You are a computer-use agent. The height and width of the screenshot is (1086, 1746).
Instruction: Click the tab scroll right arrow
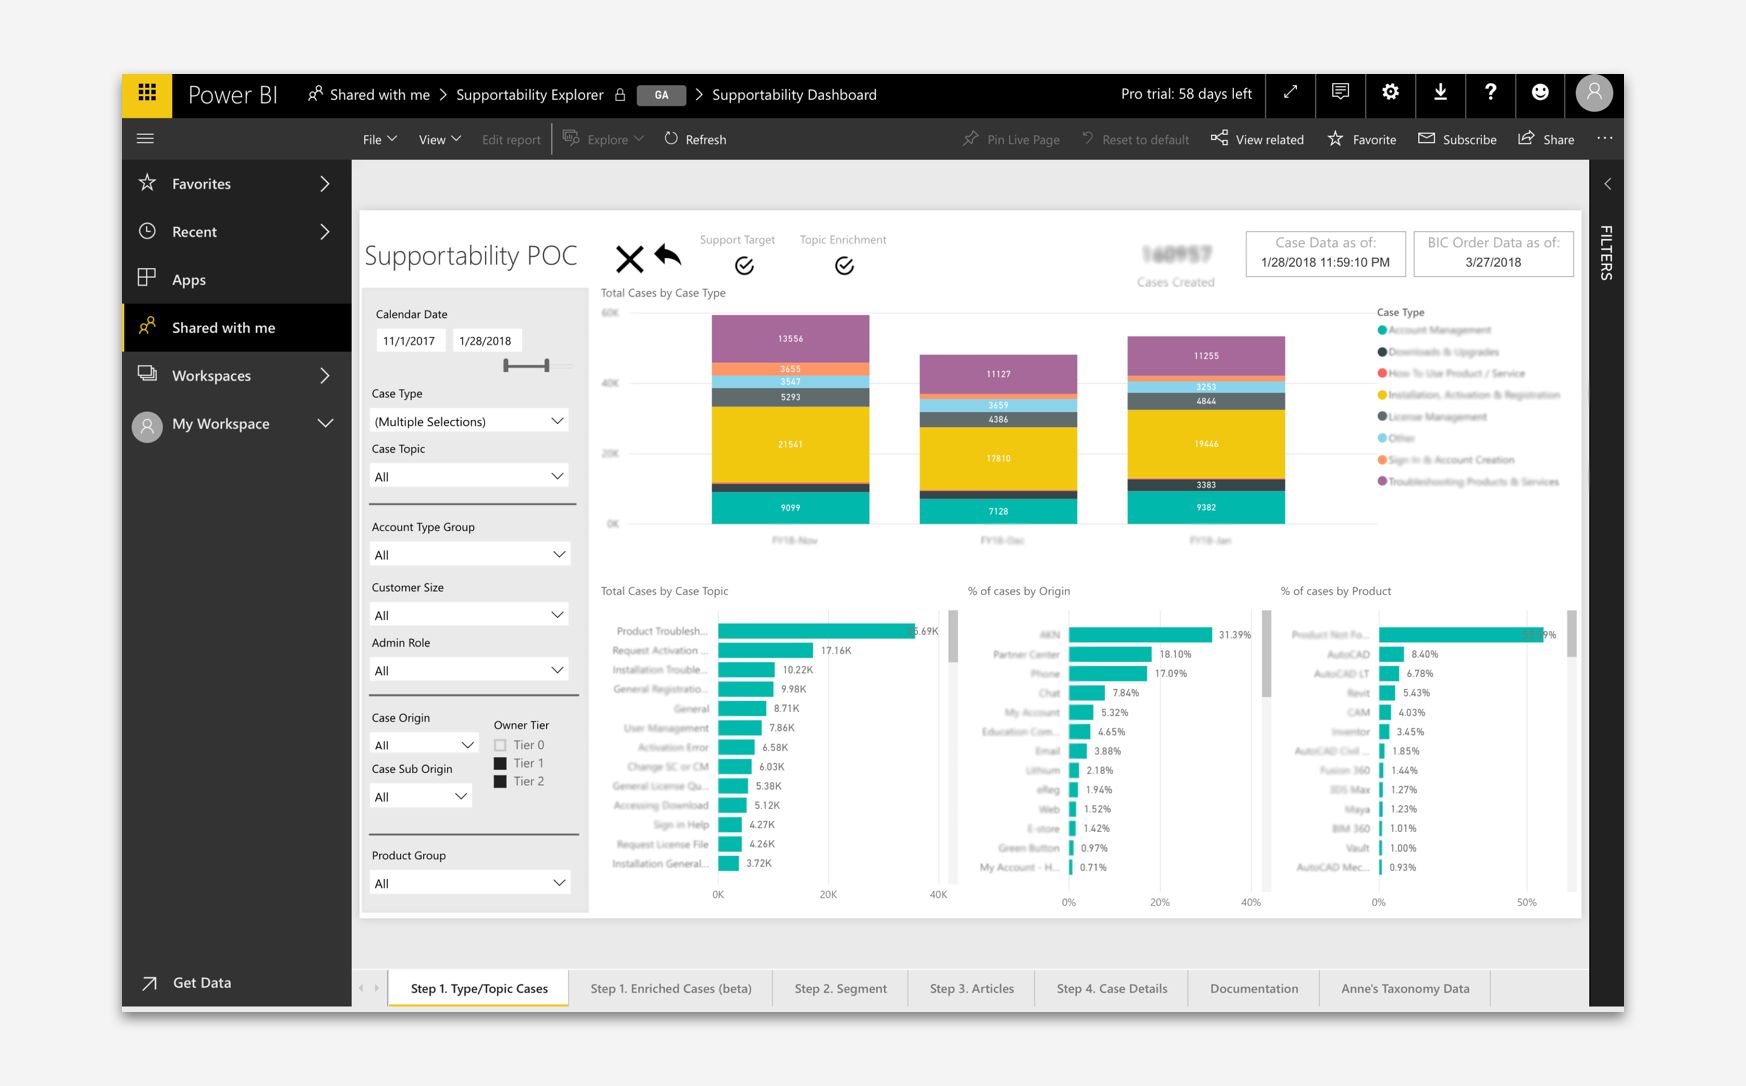pyautogui.click(x=377, y=988)
